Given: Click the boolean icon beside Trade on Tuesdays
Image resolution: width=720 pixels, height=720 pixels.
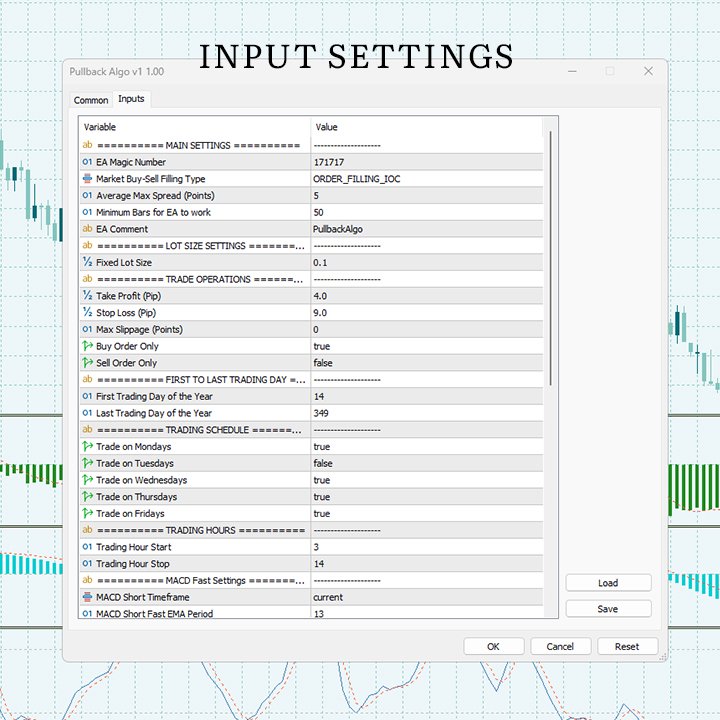Looking at the screenshot, I should pyautogui.click(x=87, y=463).
